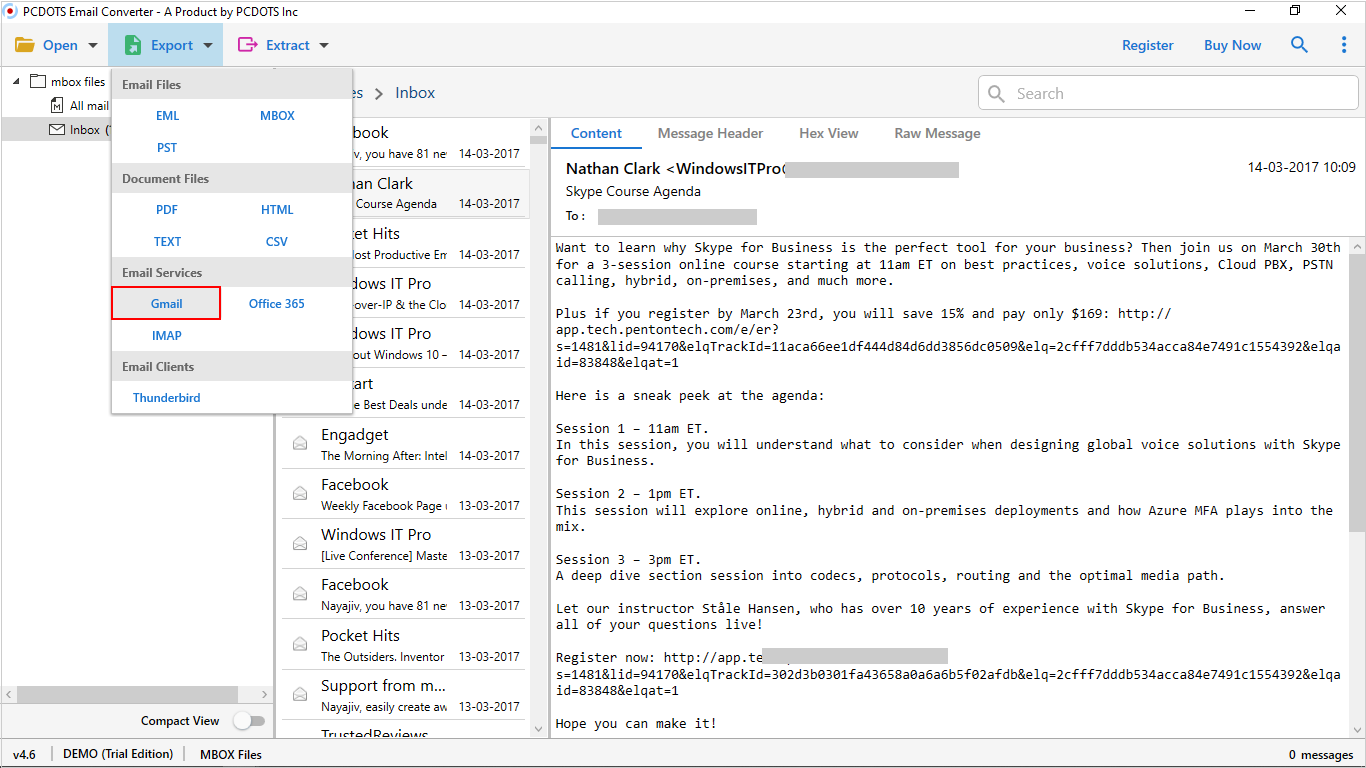Click envelope icon beside Weekly Facebook Page email
The height and width of the screenshot is (768, 1366).
tap(300, 493)
